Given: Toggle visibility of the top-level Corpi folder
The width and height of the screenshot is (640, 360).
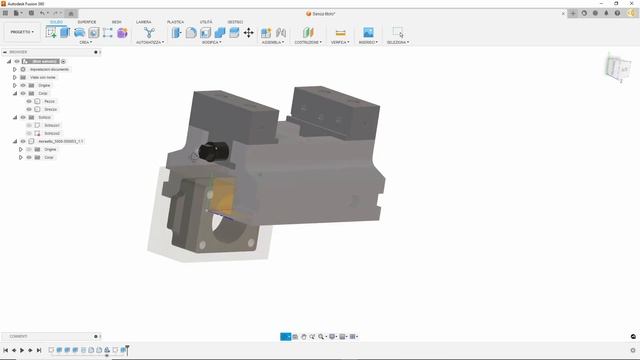Looking at the screenshot, I should tap(23, 93).
